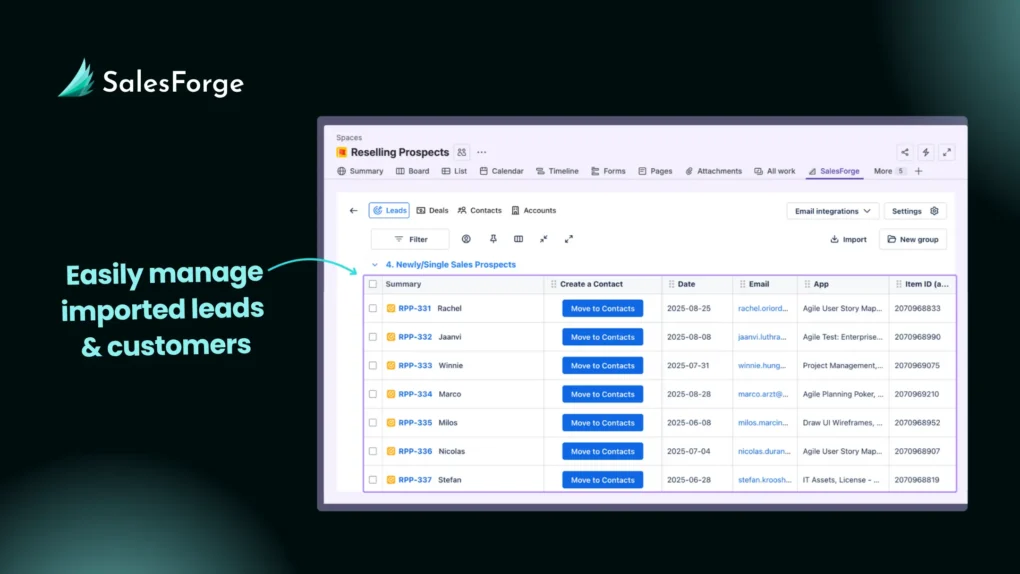Click the New group button

click(913, 239)
